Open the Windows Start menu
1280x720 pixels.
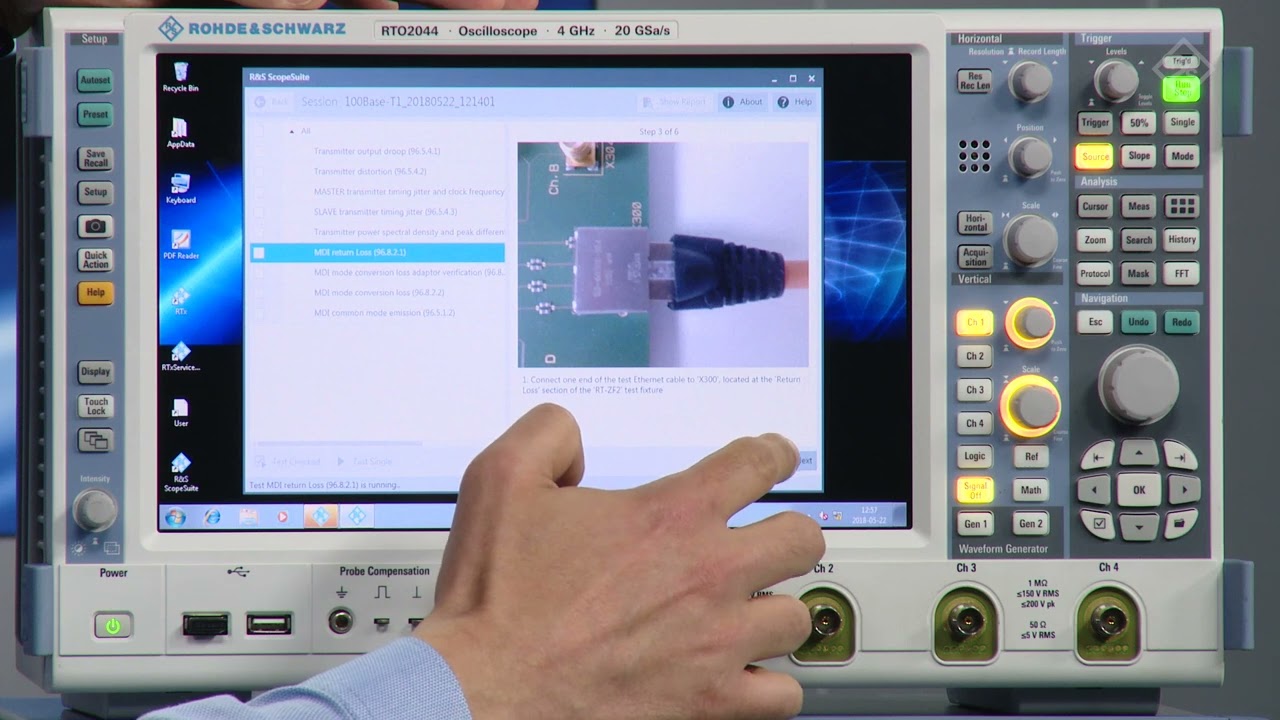176,517
